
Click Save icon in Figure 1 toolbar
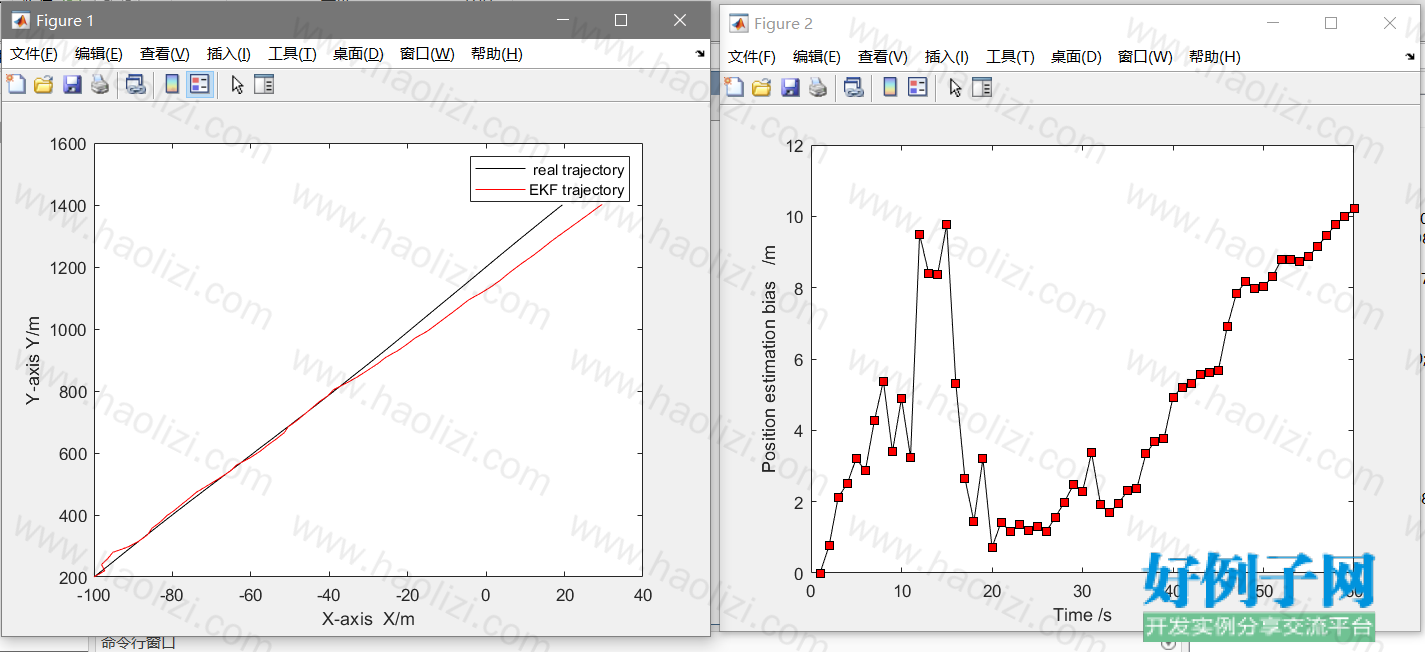pos(72,84)
